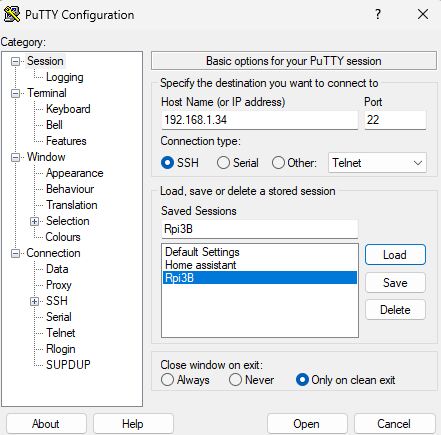Select the Other connection type radio

click(278, 163)
